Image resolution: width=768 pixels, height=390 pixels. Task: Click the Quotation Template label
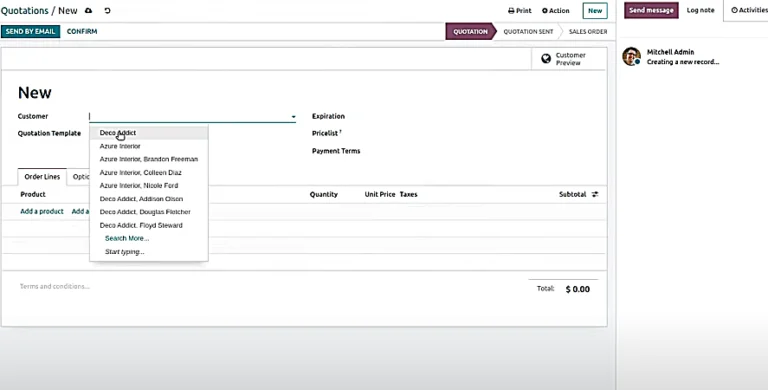[x=49, y=133]
